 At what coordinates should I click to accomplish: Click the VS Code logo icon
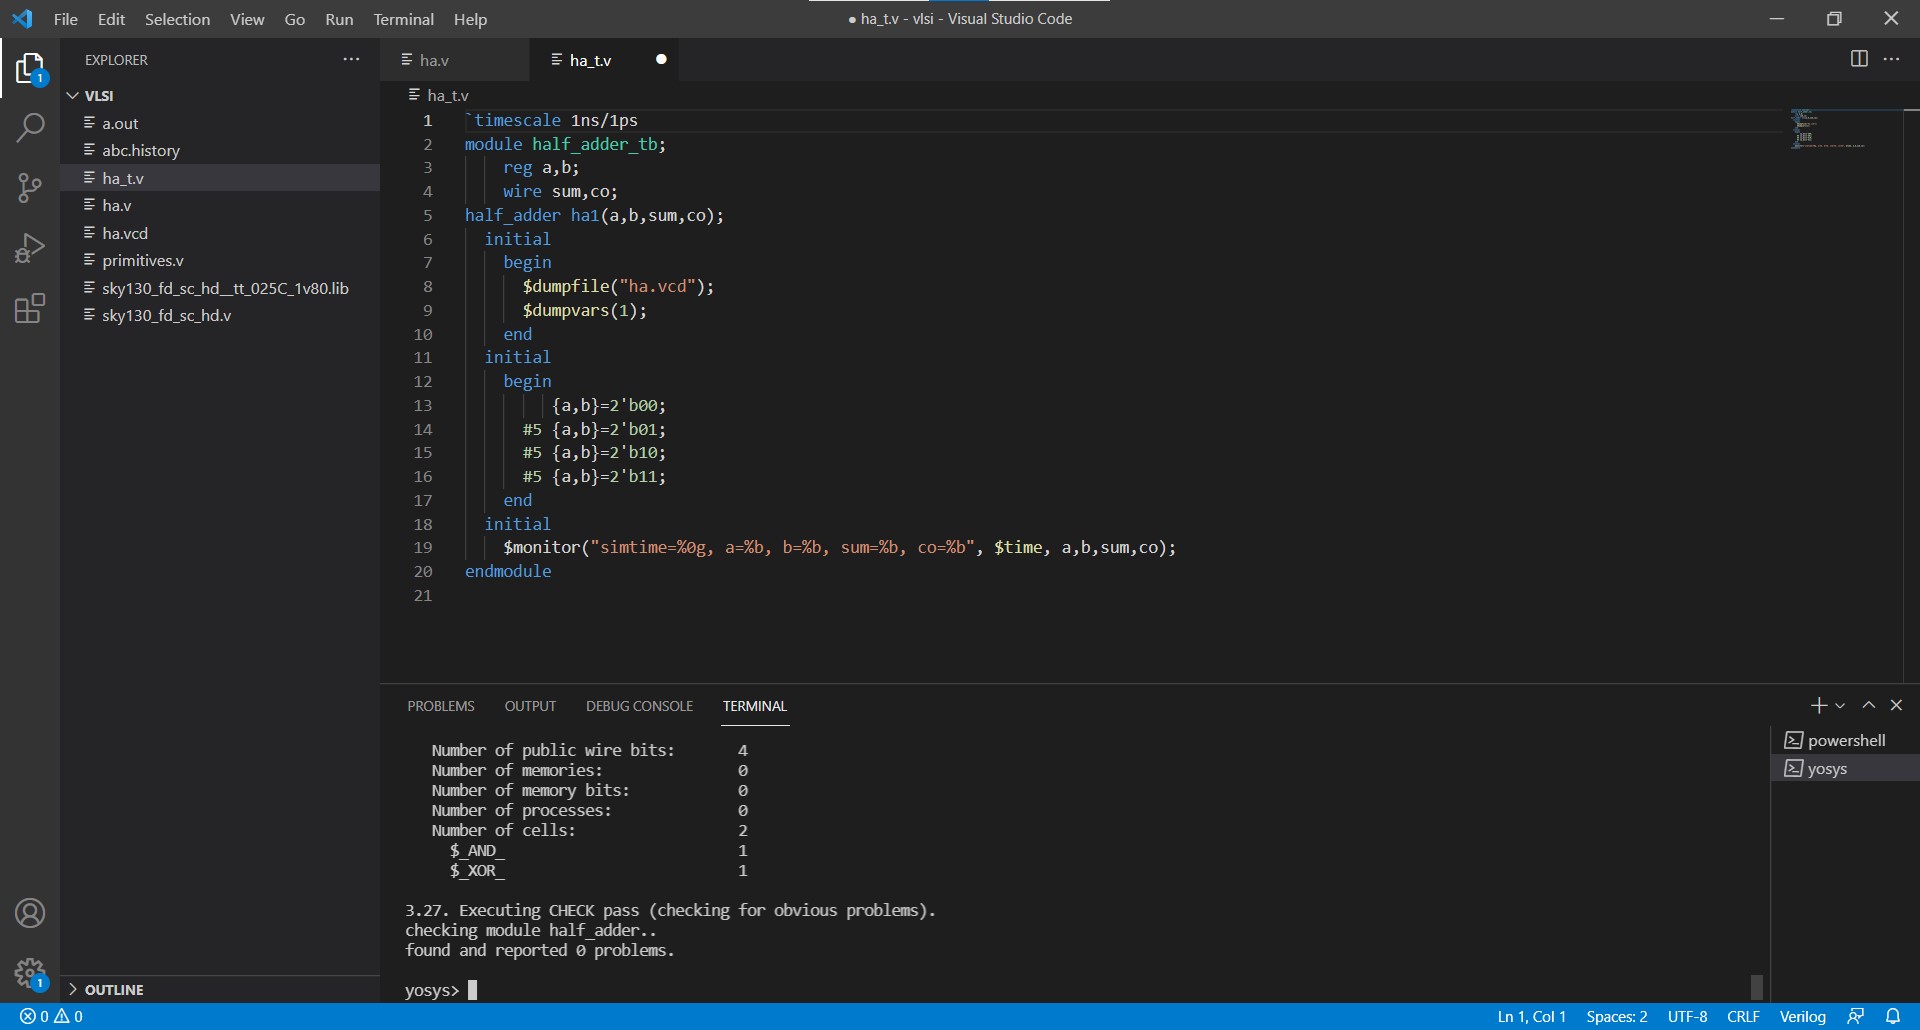tap(22, 19)
